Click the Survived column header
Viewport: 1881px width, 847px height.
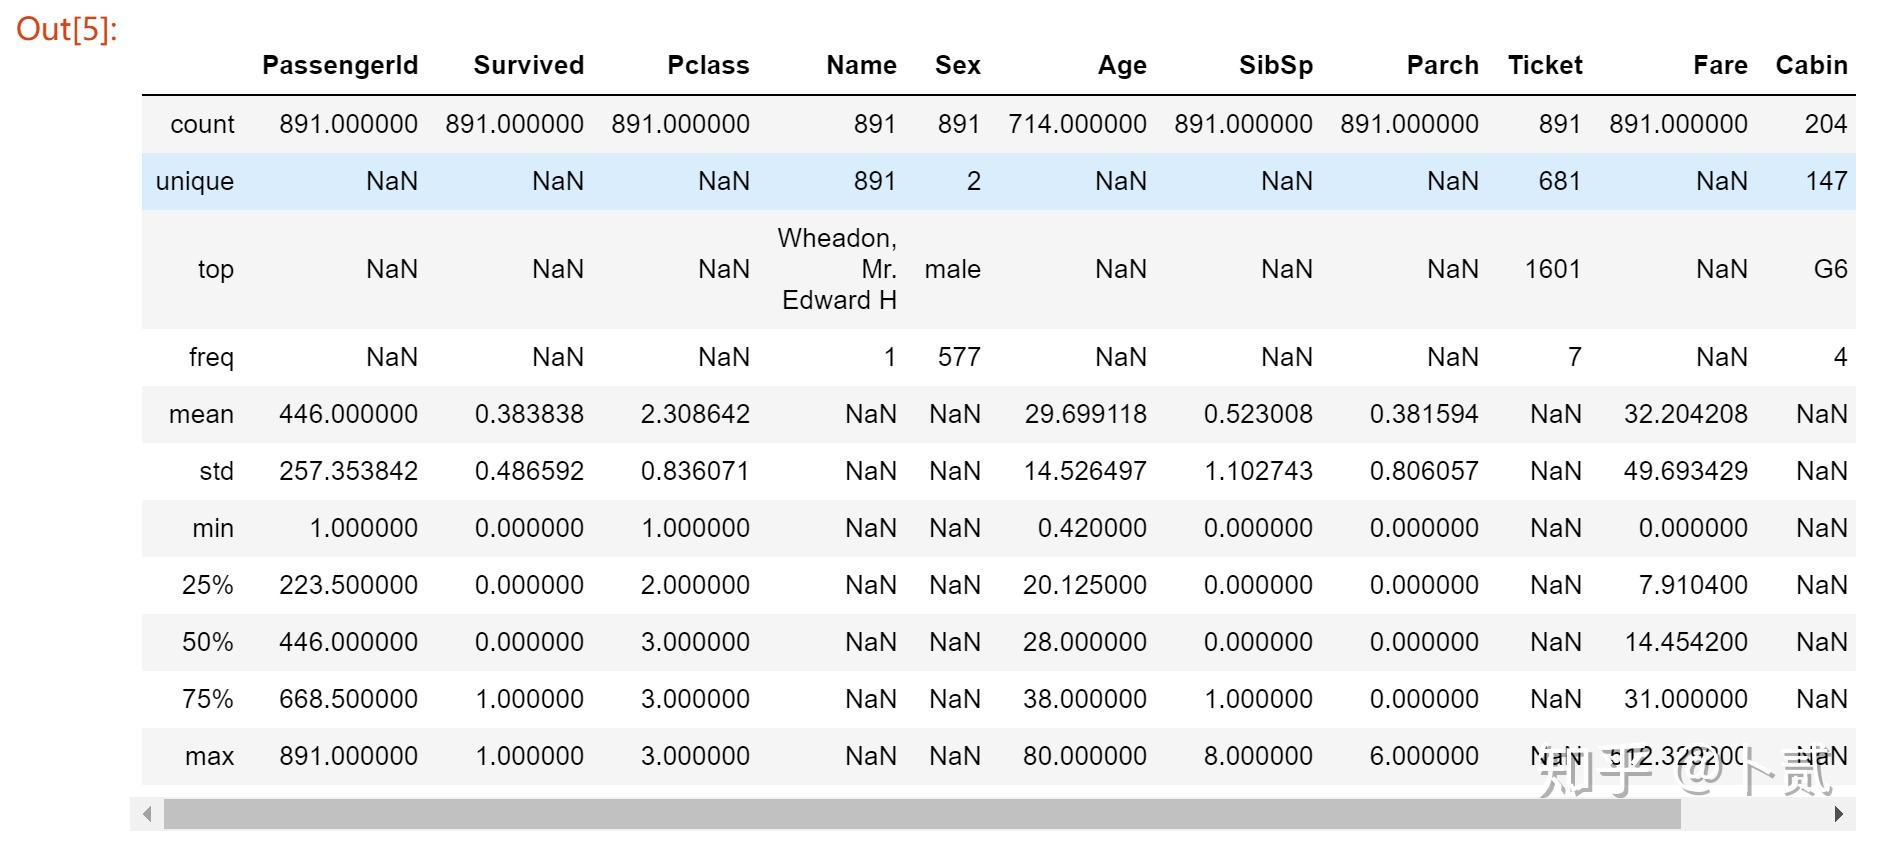[x=528, y=65]
